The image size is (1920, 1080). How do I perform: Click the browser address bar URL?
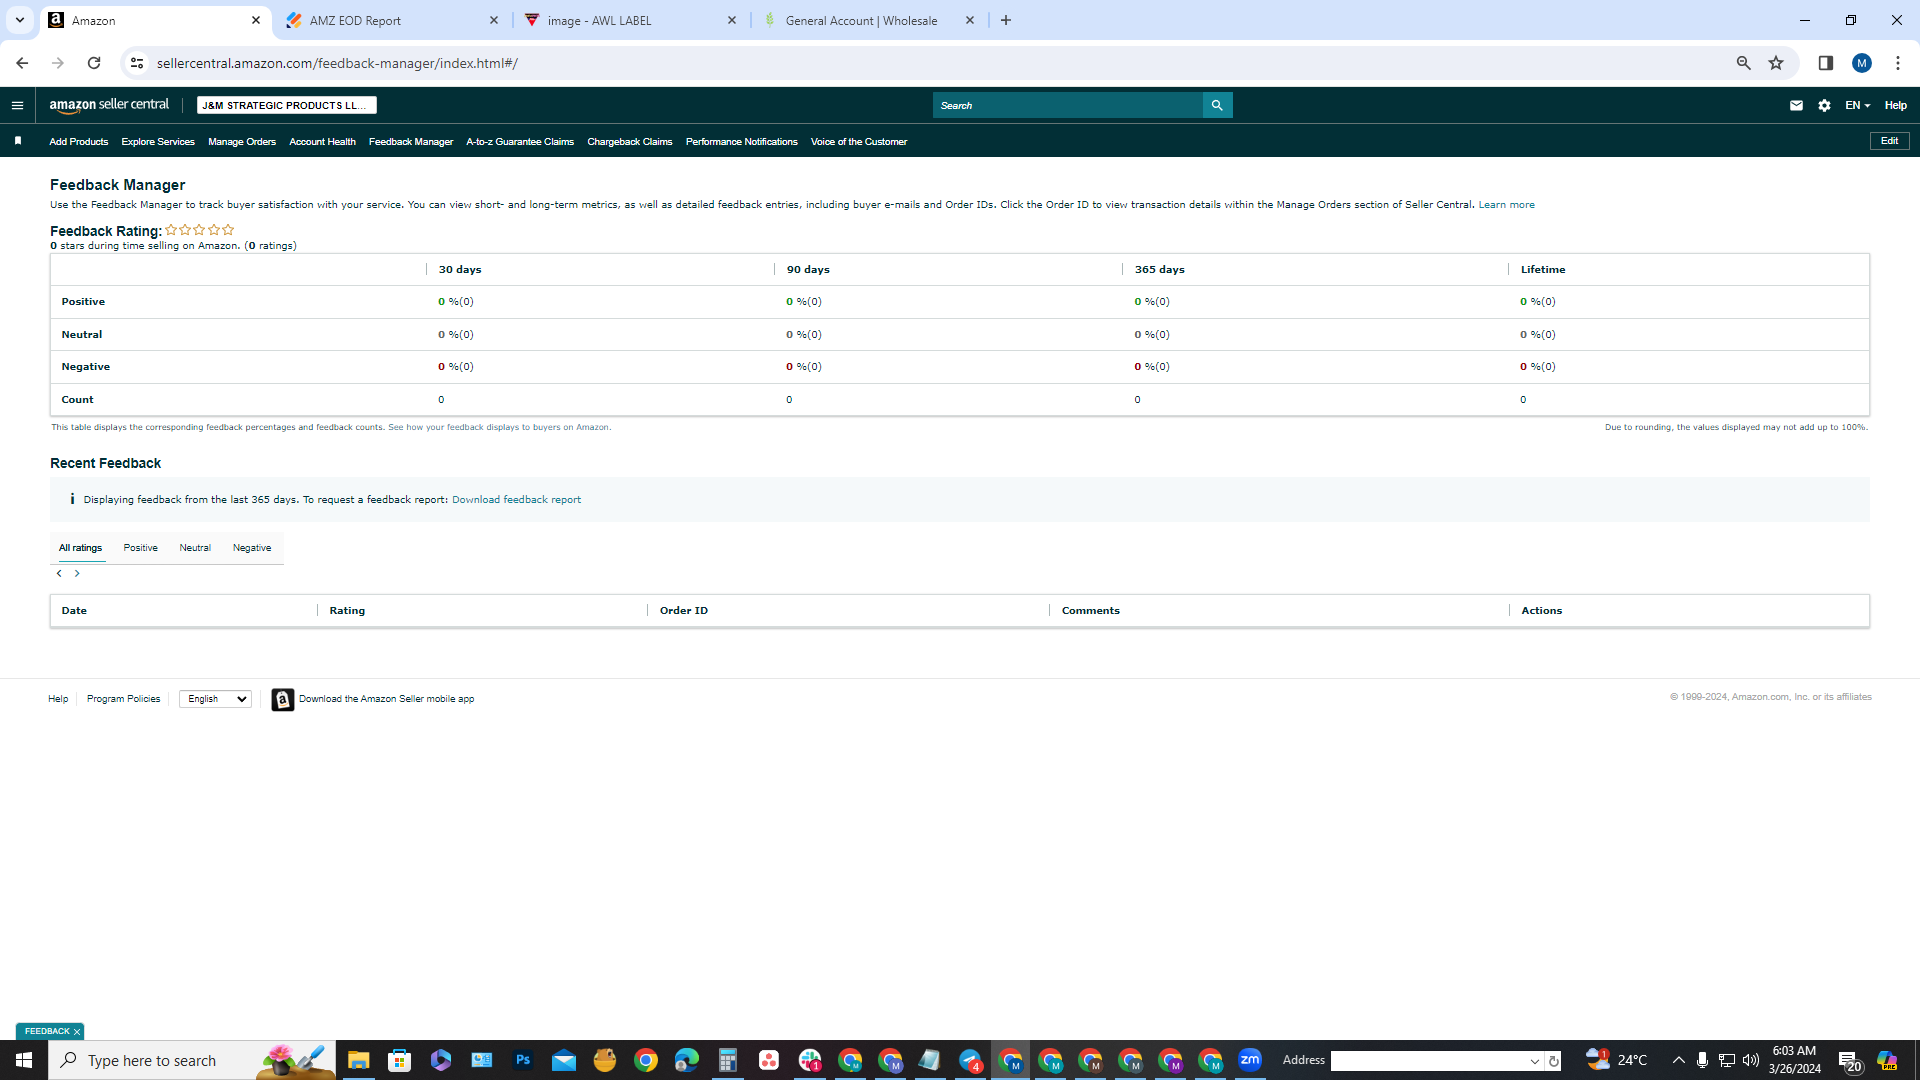(337, 63)
